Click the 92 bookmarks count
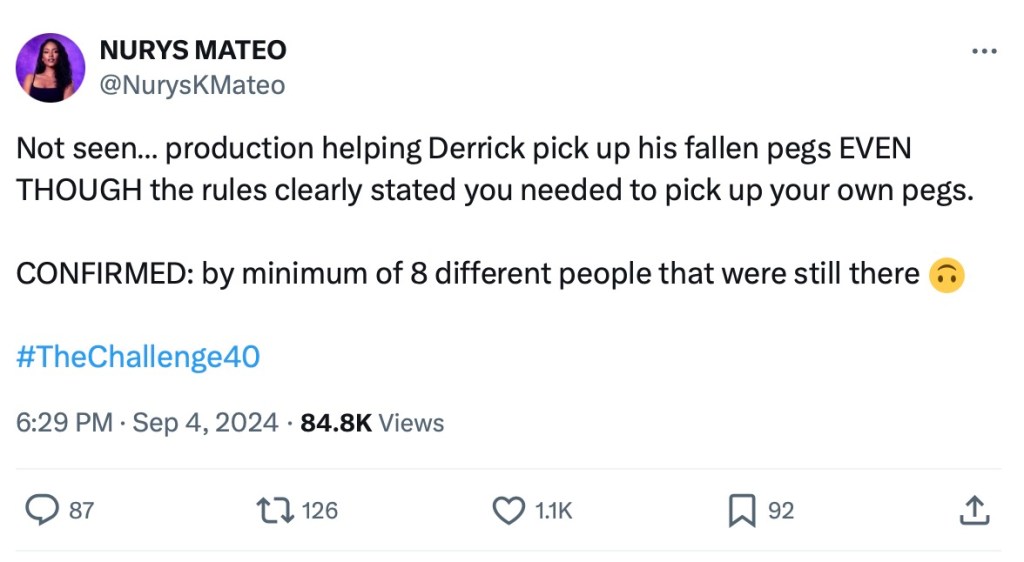 781,511
